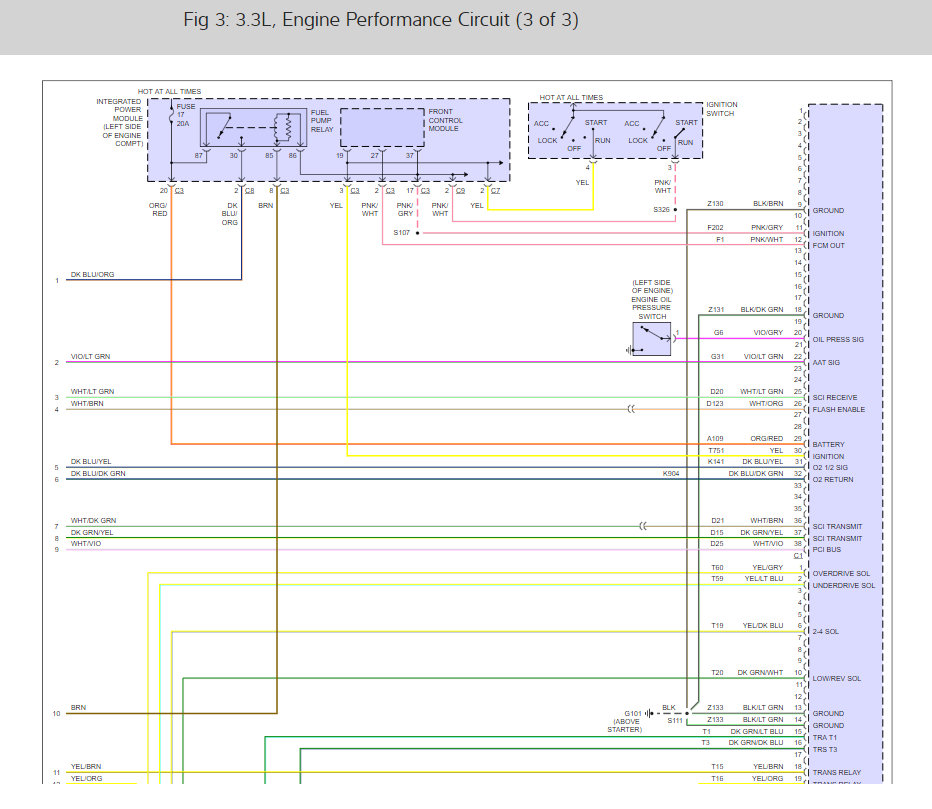Click the 'FUEL PUMP RELAY' label
This screenshot has height=809, width=932.
[322, 121]
